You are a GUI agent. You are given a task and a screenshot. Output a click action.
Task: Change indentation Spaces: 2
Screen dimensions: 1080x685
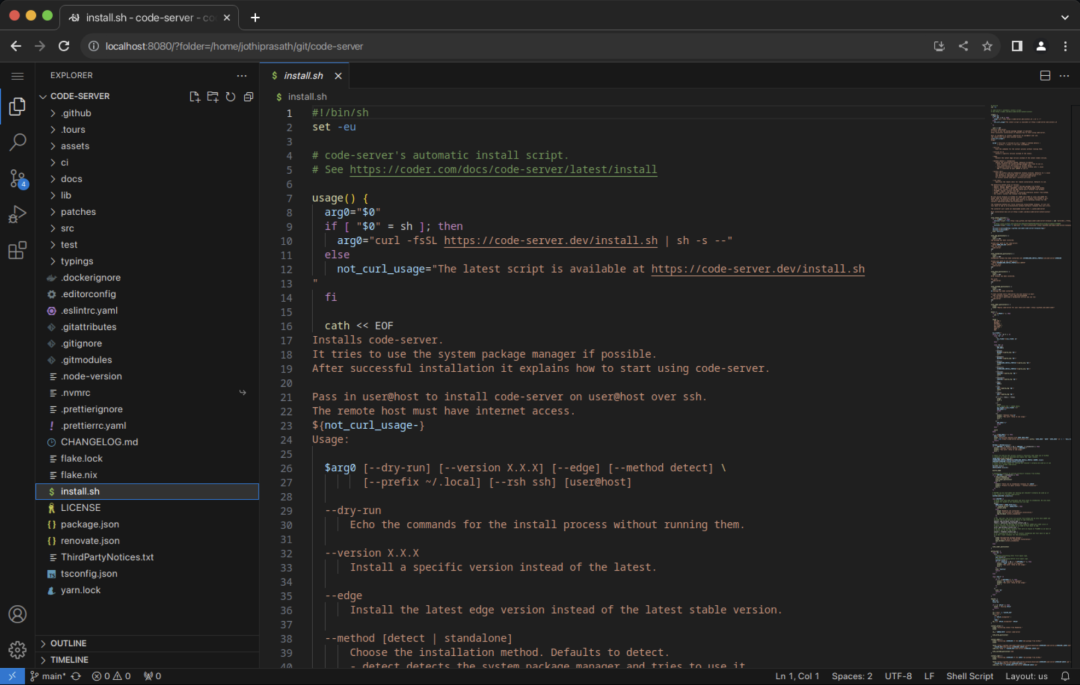tap(851, 676)
